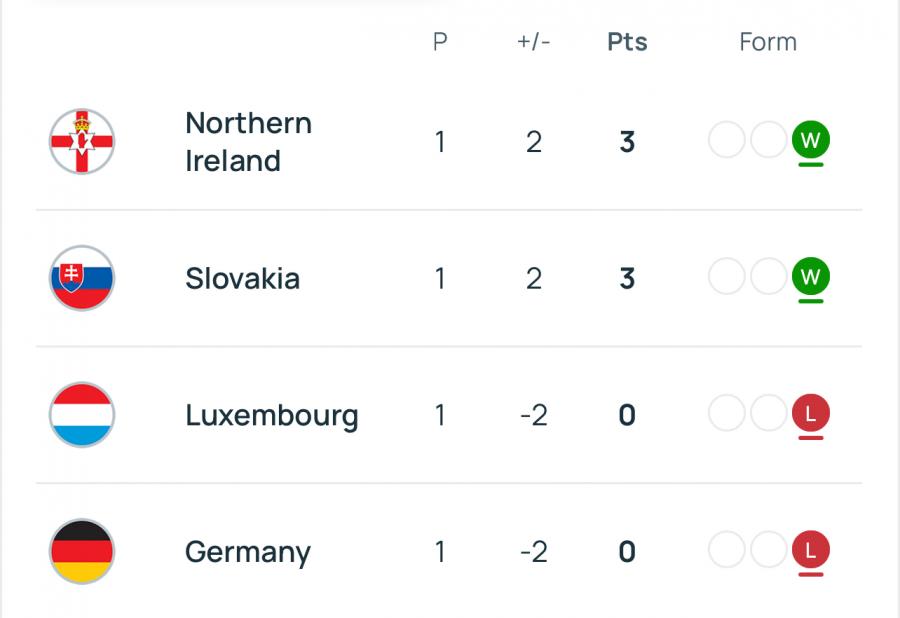900x618 pixels.
Task: Open the Luxembourg team link
Action: 271,416
